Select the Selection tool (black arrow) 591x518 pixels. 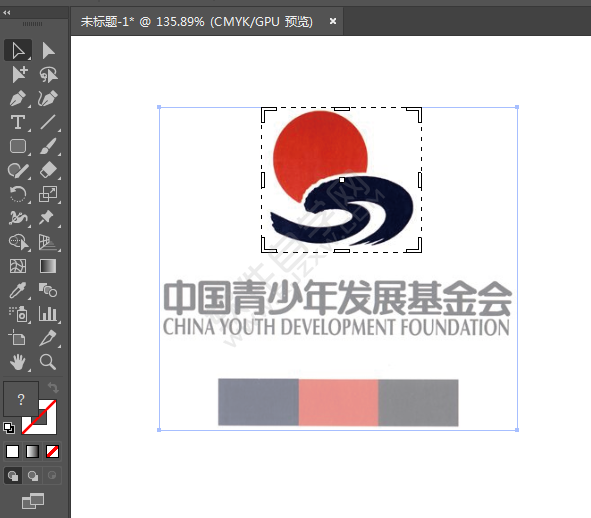[x=18, y=51]
